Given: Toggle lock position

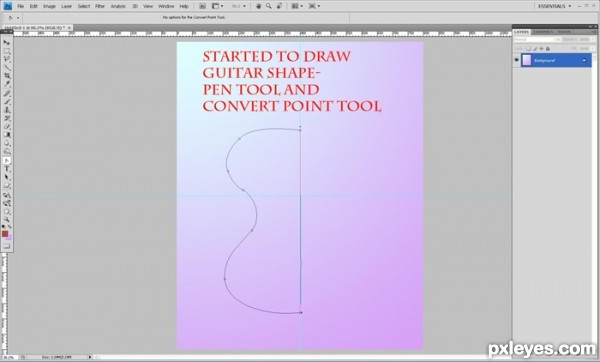Looking at the screenshot, I should (x=541, y=49).
